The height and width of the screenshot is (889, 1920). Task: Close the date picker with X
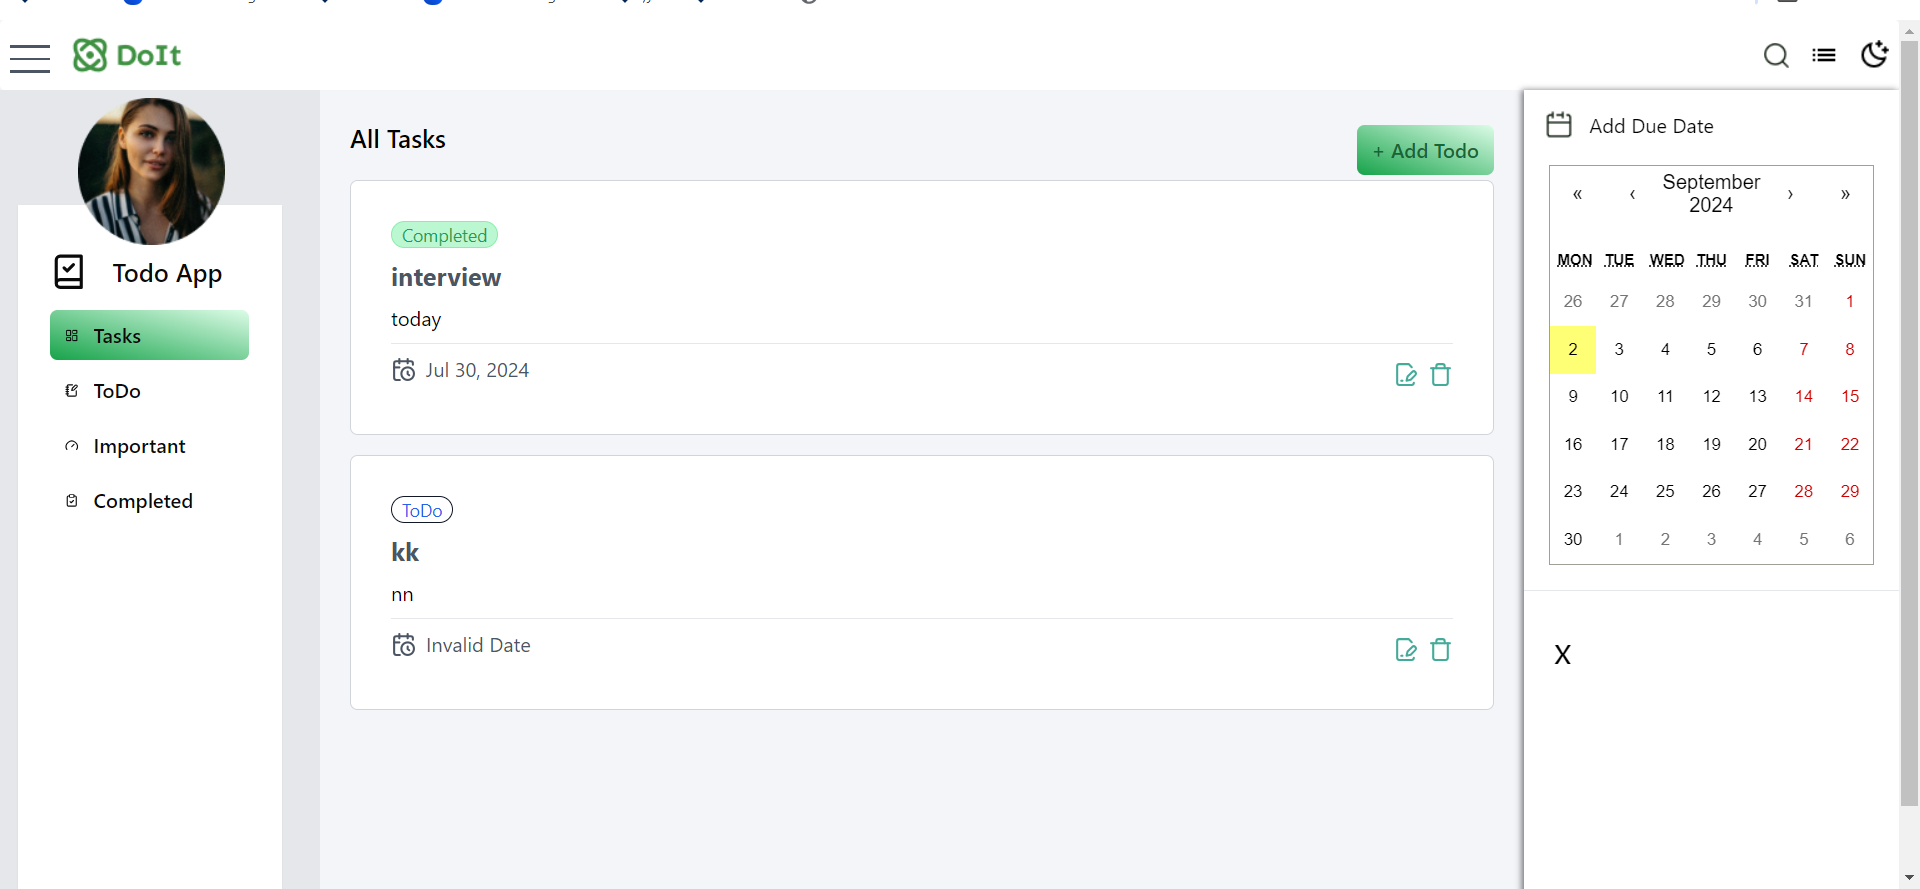click(x=1563, y=655)
